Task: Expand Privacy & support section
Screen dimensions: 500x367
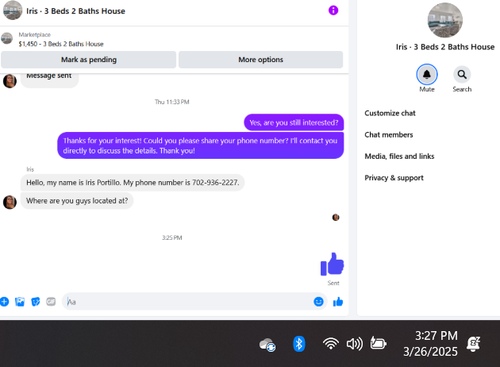Action: [394, 178]
